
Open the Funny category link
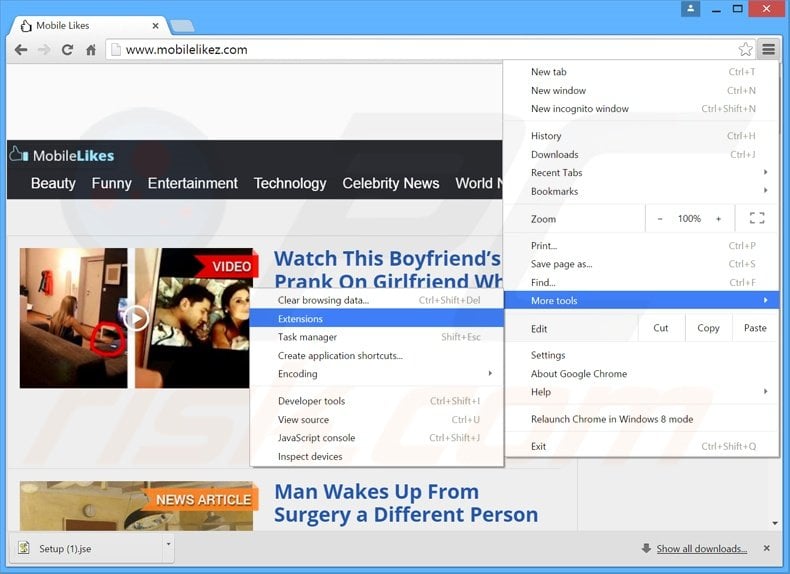[x=111, y=183]
